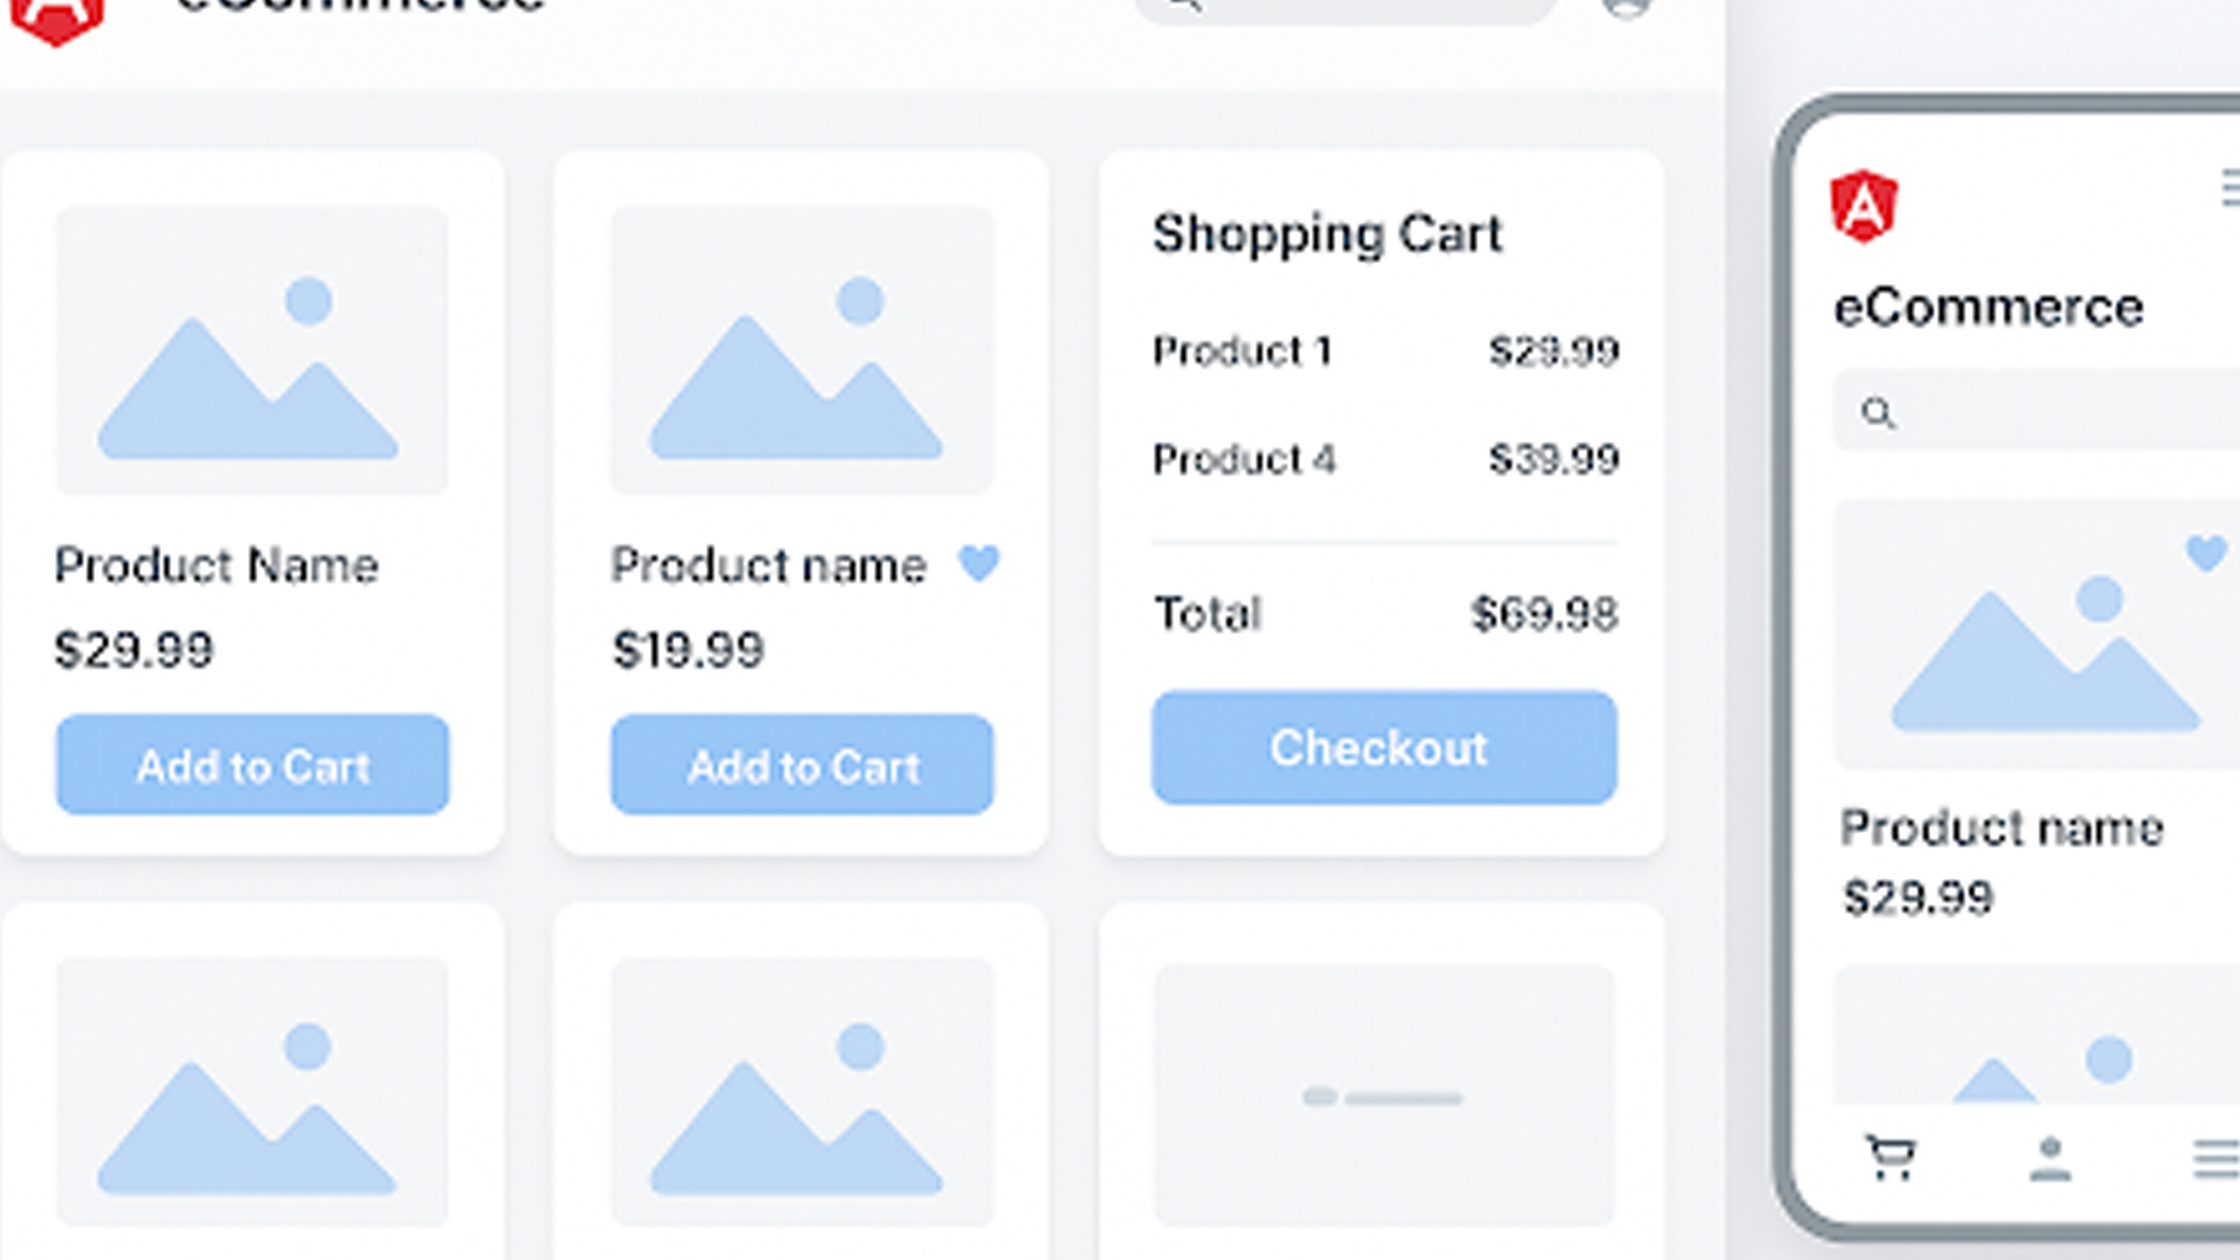The height and width of the screenshot is (1260, 2240).
Task: Add the $19.99 Product name to cart
Action: [802, 765]
